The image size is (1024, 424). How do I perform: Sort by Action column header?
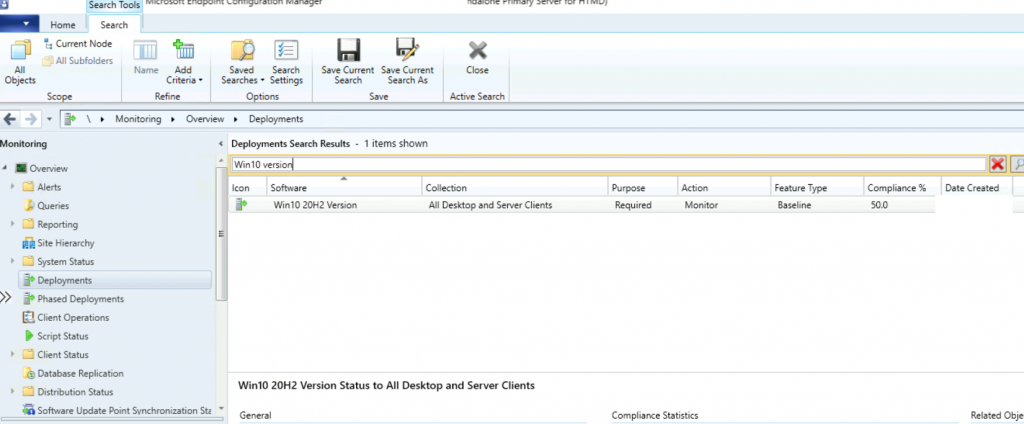click(x=725, y=188)
